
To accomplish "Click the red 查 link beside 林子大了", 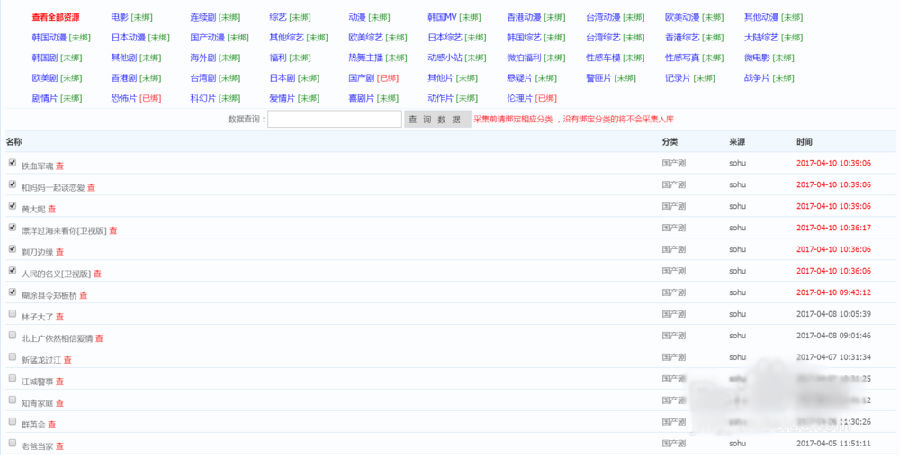I will pyautogui.click(x=60, y=317).
